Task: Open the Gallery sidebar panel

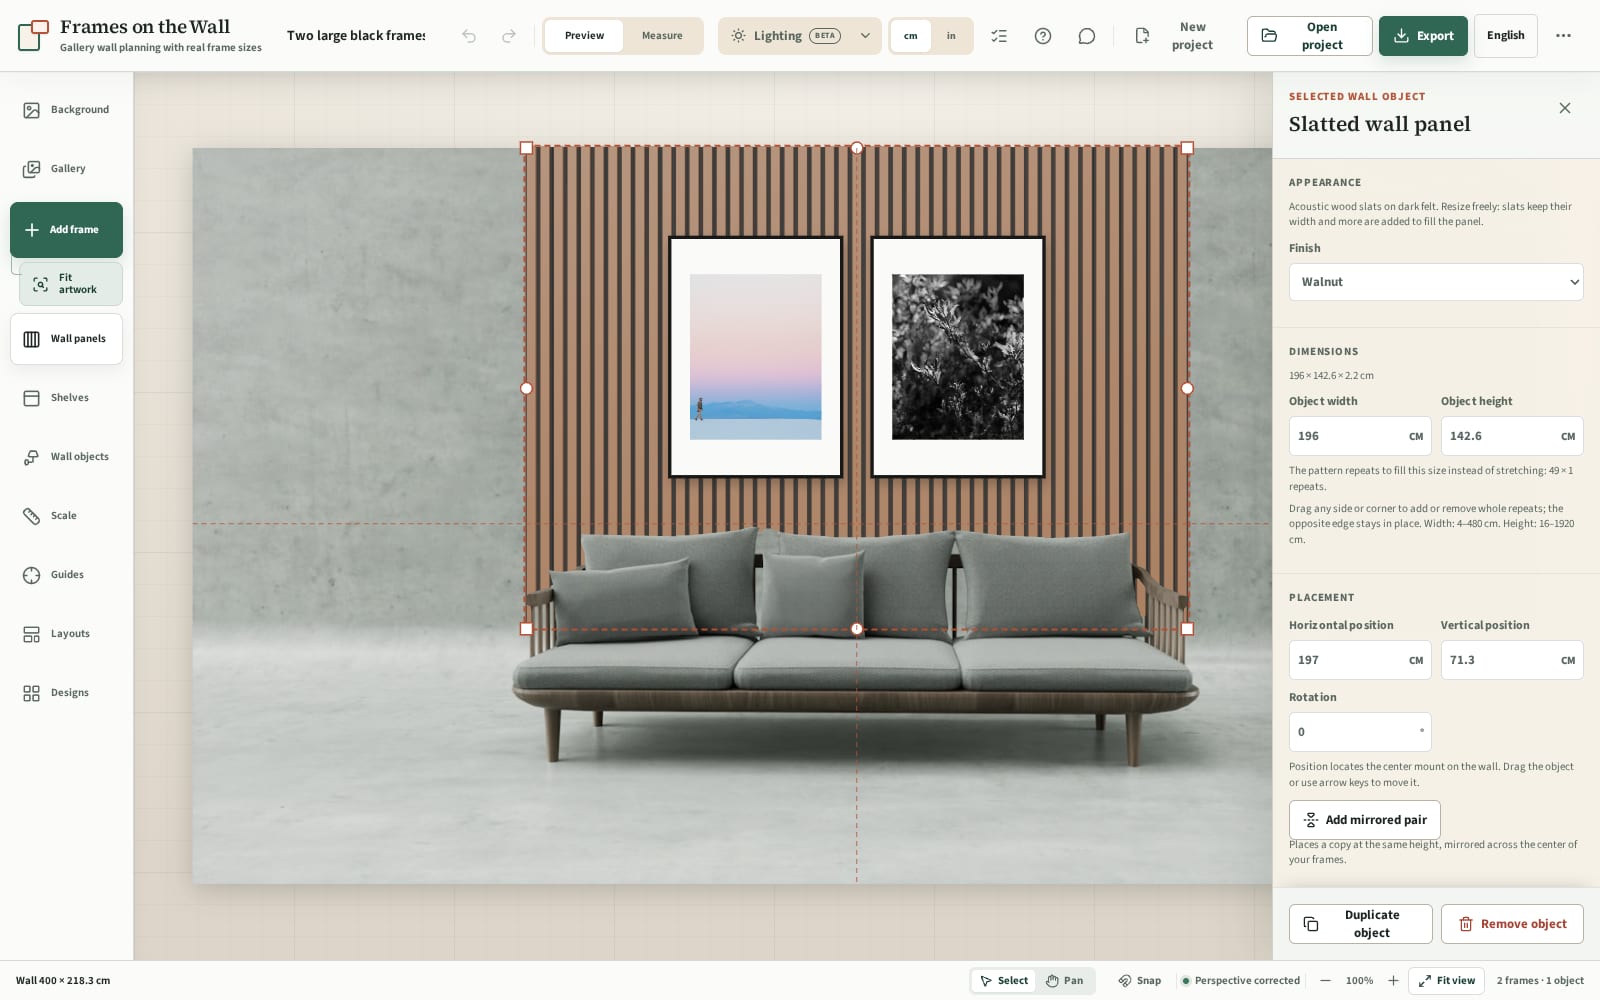Action: pyautogui.click(x=67, y=169)
